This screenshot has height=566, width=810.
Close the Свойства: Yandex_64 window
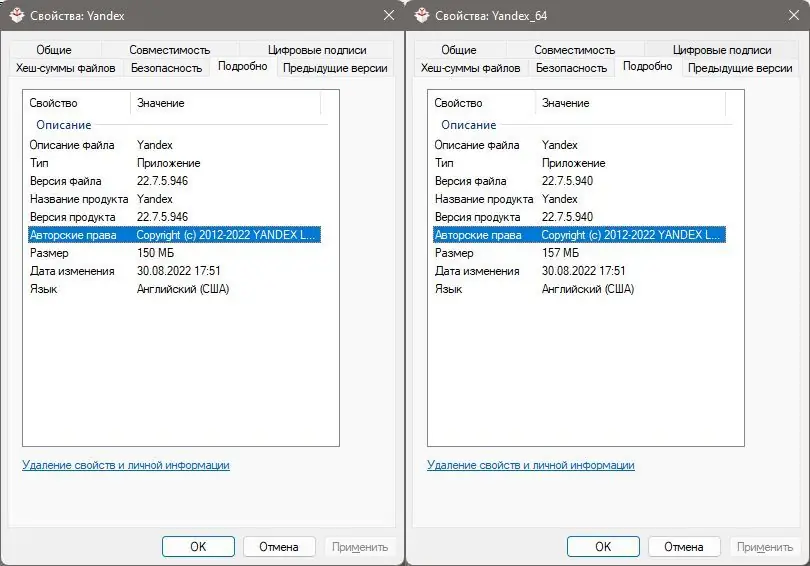click(794, 15)
